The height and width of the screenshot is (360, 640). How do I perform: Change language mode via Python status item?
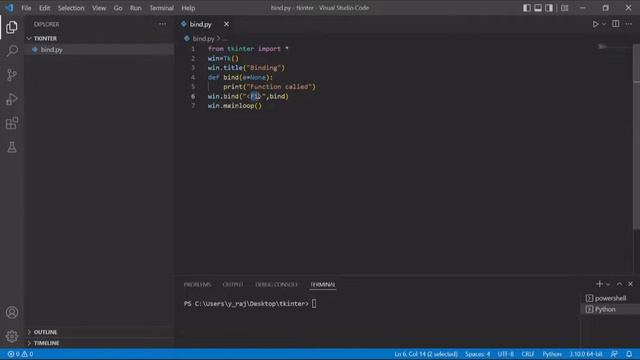pos(552,354)
